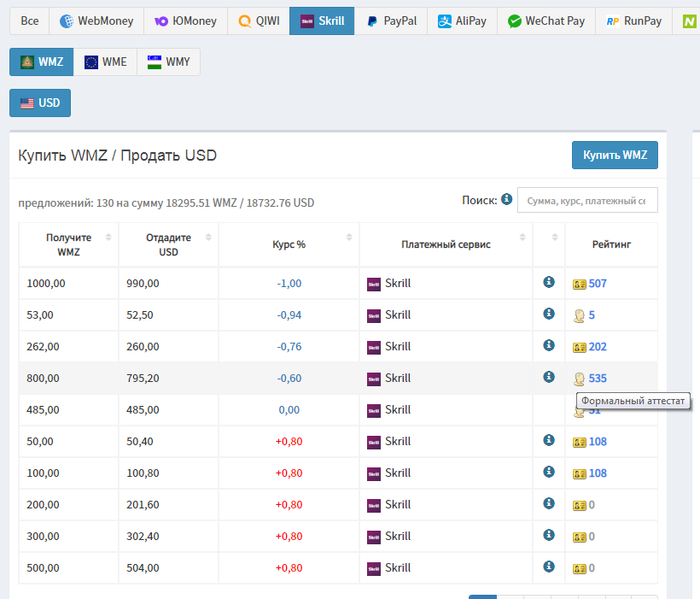700x599 pixels.
Task: Click the 0,00 rate value
Action: point(289,410)
